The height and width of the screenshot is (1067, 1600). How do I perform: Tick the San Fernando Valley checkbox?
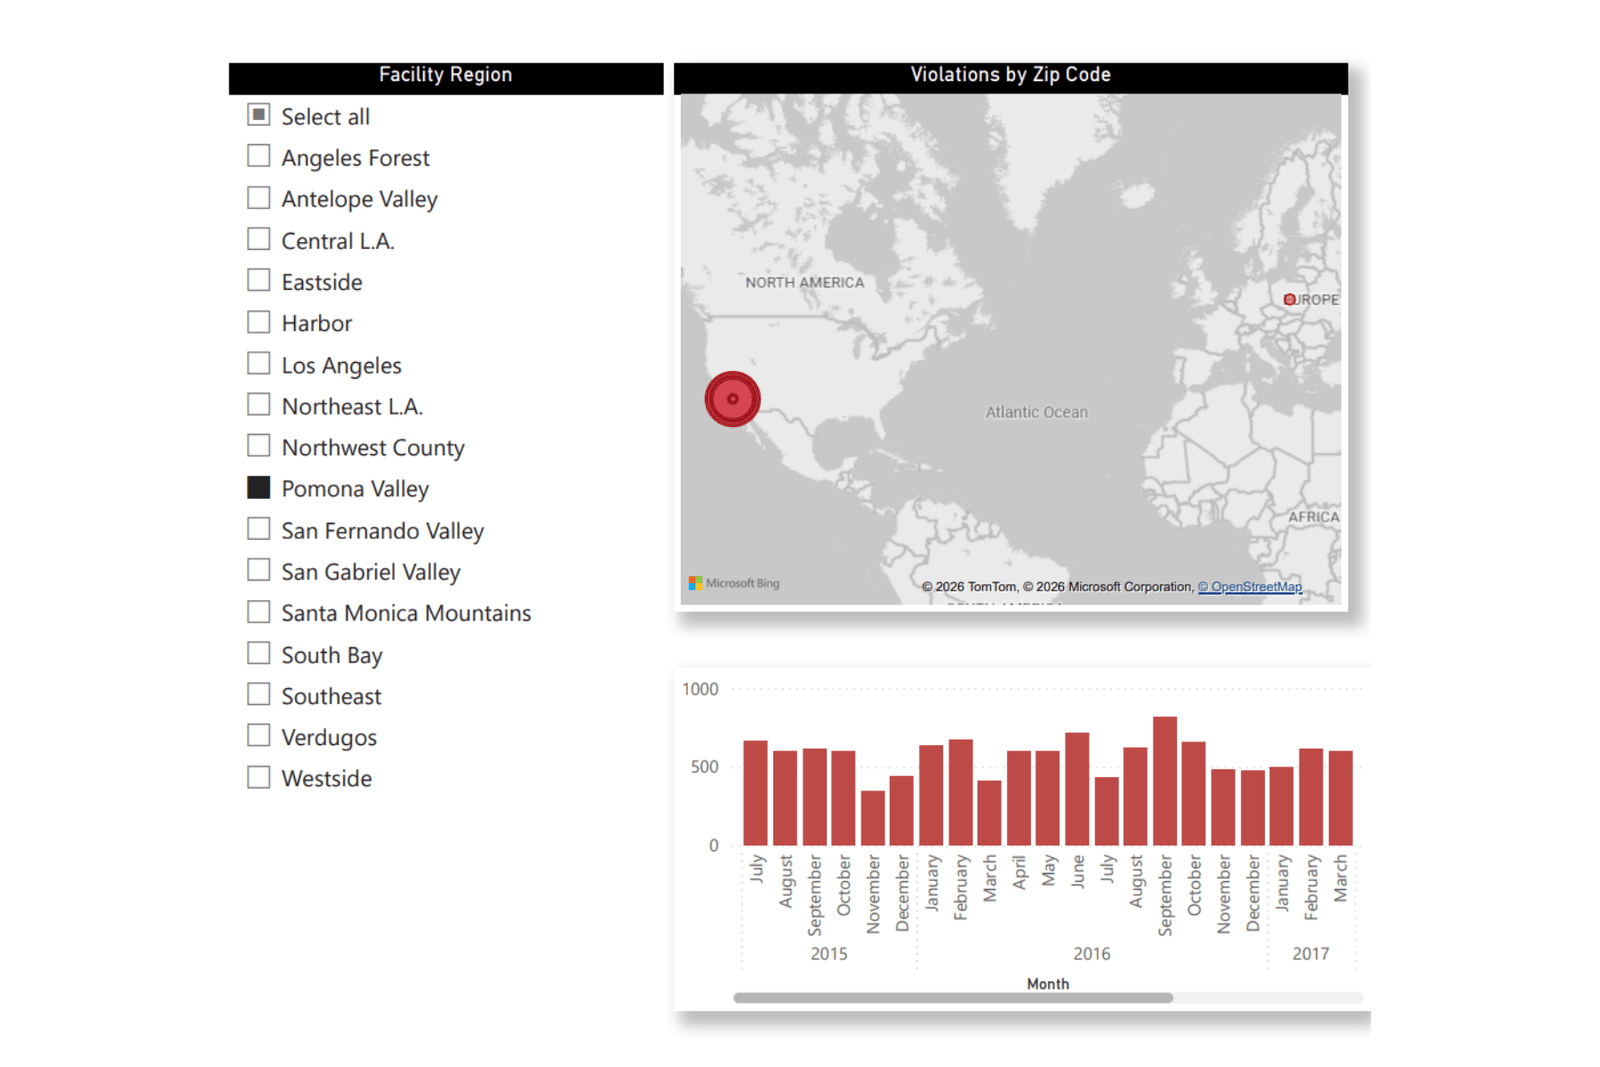(259, 530)
